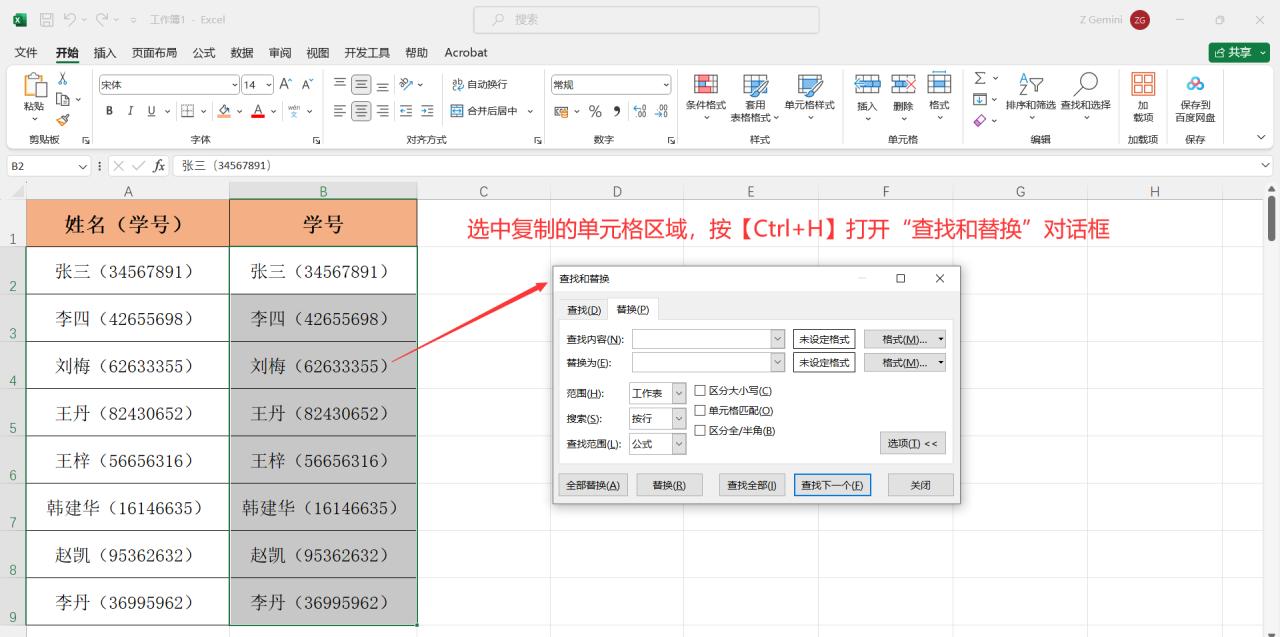Open 范围 (Within) dropdown 工作表
This screenshot has height=637, width=1280.
click(x=679, y=393)
